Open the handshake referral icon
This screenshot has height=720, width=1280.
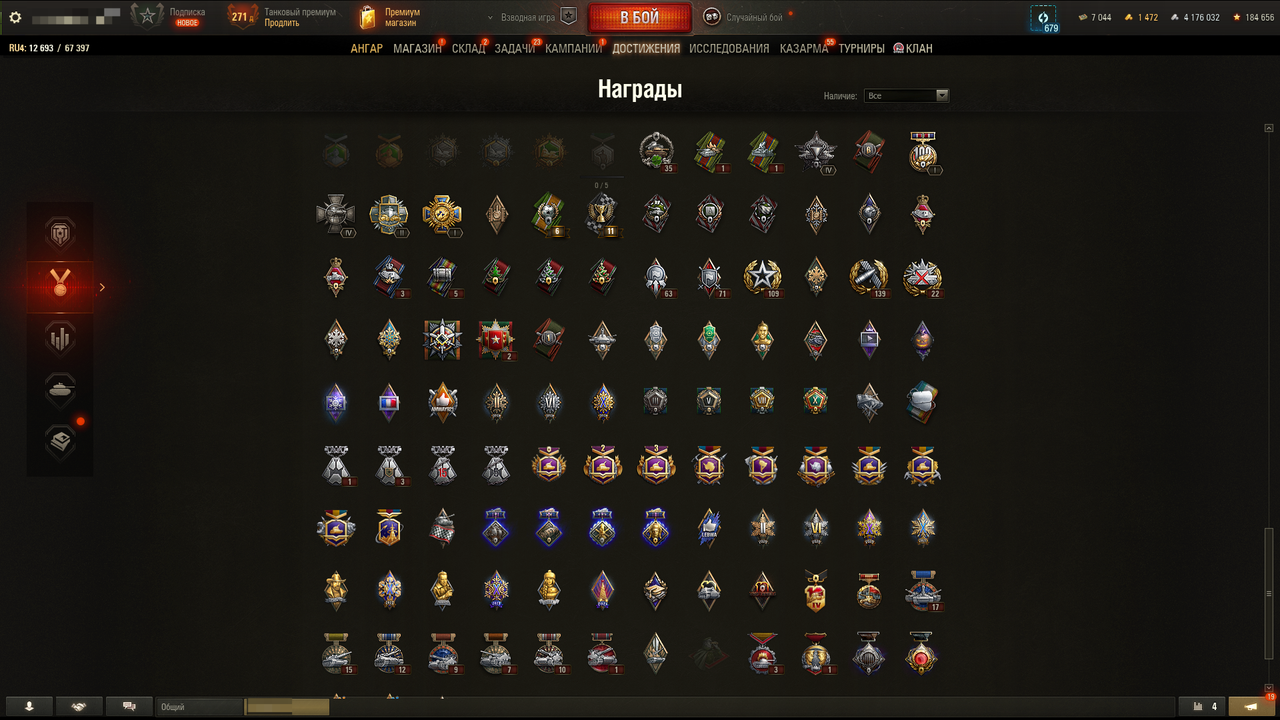tap(79, 706)
